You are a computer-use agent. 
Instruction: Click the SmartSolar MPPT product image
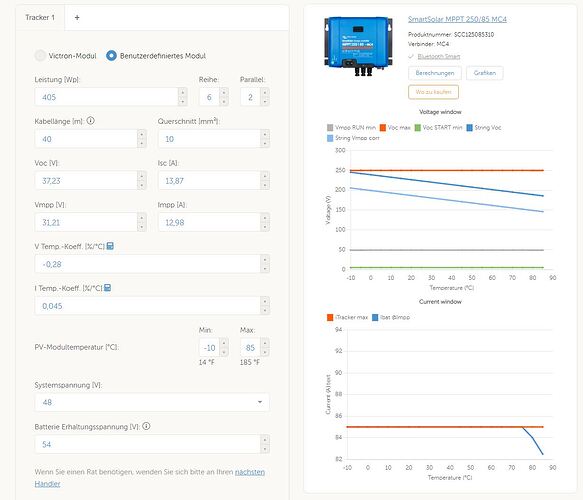(x=358, y=46)
